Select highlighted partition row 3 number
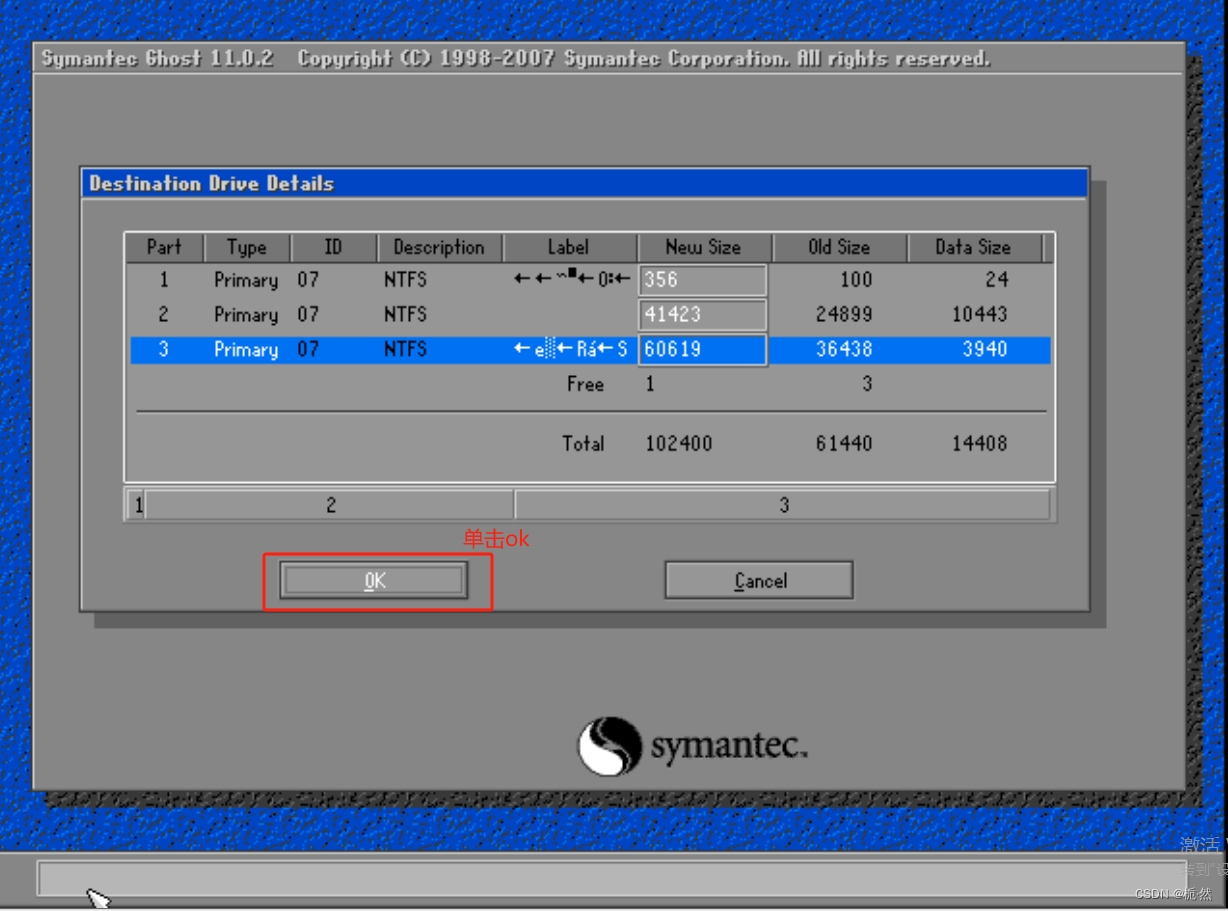Image resolution: width=1228 pixels, height=911 pixels. pos(164,349)
